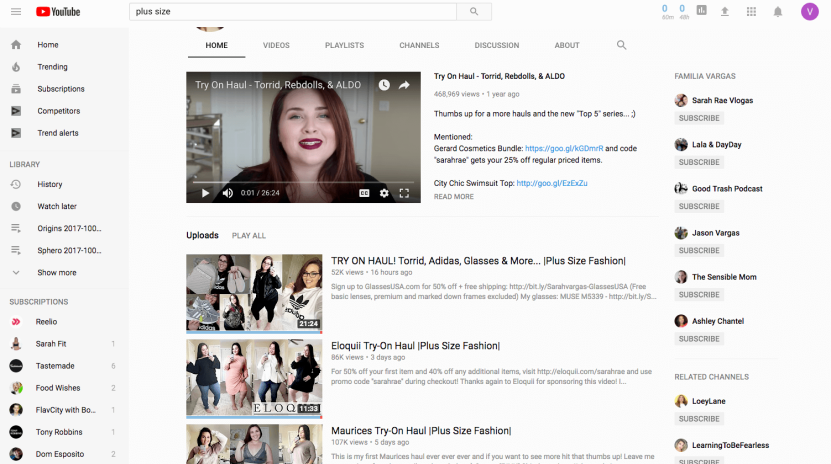Click the Trending flame icon
Image resolution: width=831 pixels, height=464 pixels.
(16, 67)
